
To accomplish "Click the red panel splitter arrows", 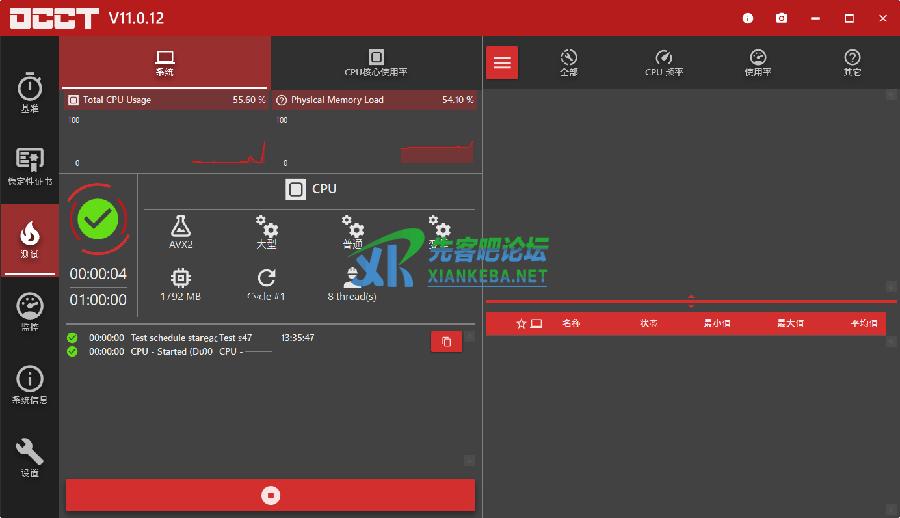I will pos(691,300).
